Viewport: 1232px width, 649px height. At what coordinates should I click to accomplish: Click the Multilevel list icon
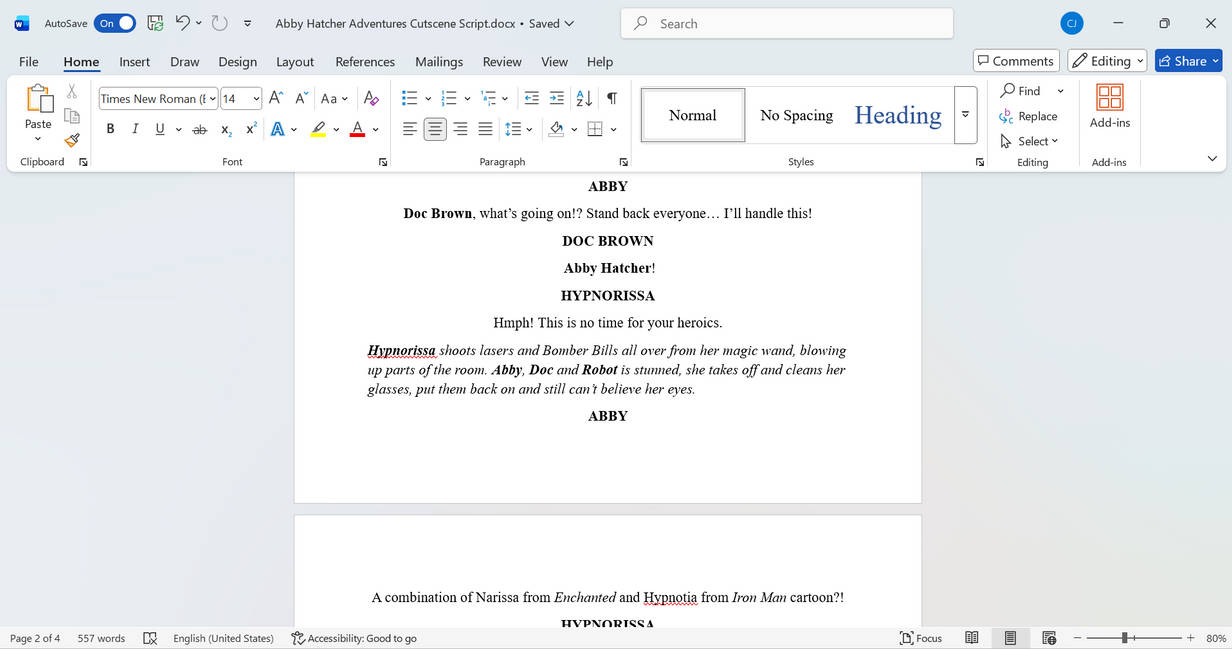click(x=488, y=98)
